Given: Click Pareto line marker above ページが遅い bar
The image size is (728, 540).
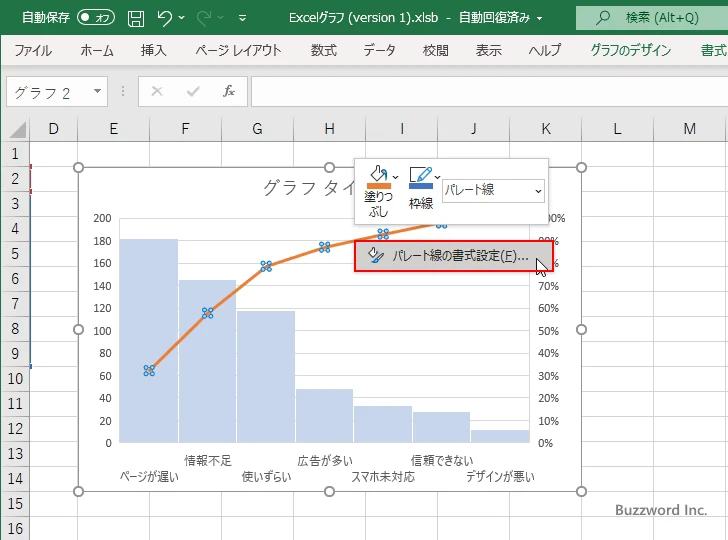Looking at the screenshot, I should point(149,371).
